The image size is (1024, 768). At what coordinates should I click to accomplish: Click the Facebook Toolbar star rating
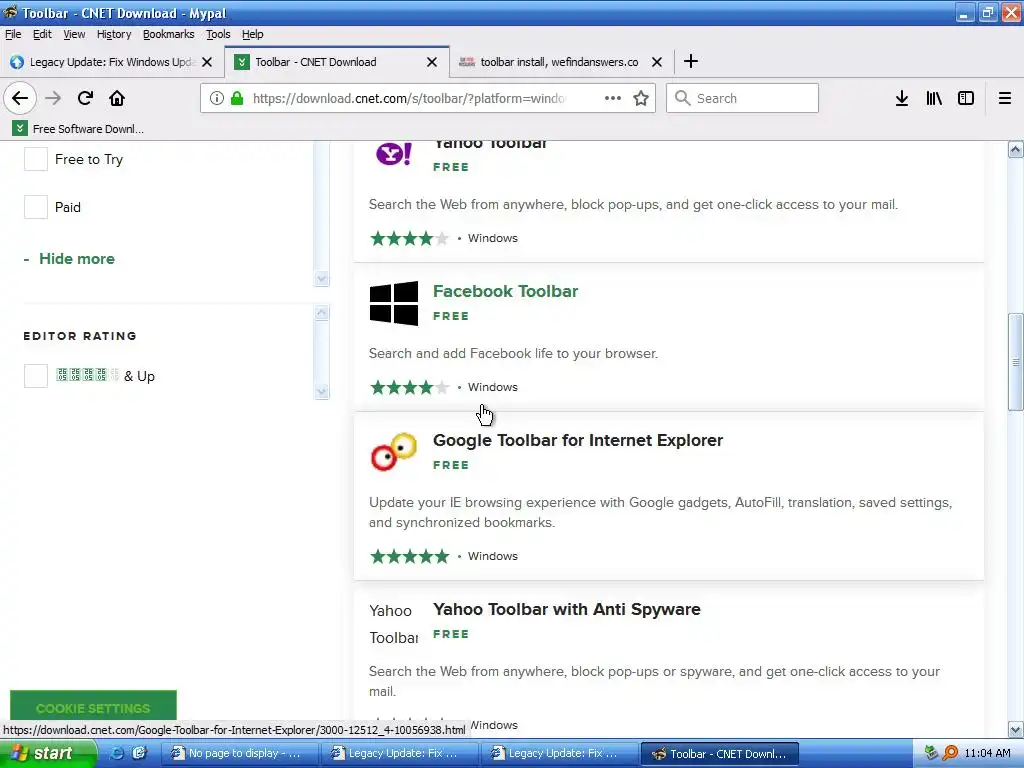click(409, 387)
